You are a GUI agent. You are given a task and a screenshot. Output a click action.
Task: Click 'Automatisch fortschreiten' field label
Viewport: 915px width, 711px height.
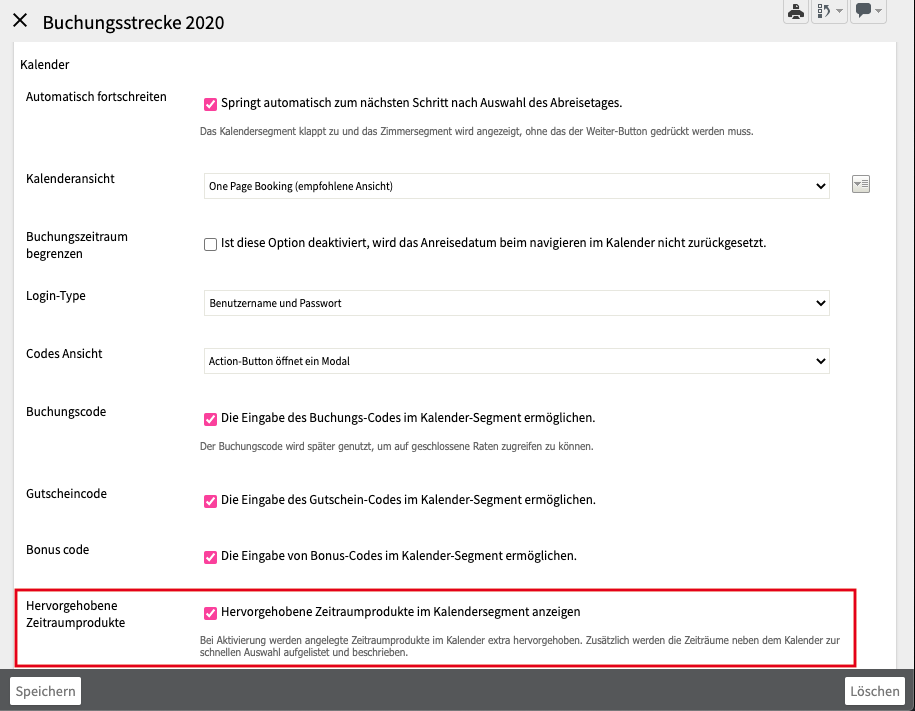(96, 97)
